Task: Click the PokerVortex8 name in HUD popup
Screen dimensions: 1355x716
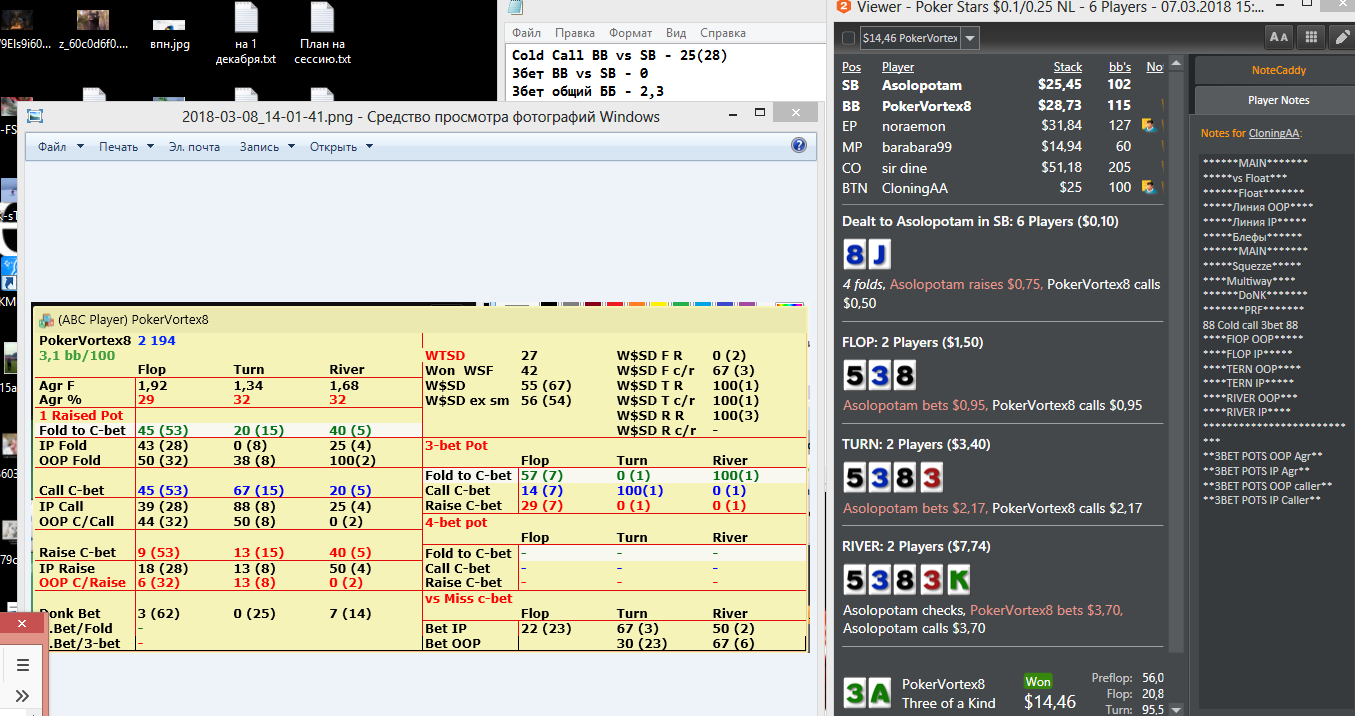Action: coord(85,341)
